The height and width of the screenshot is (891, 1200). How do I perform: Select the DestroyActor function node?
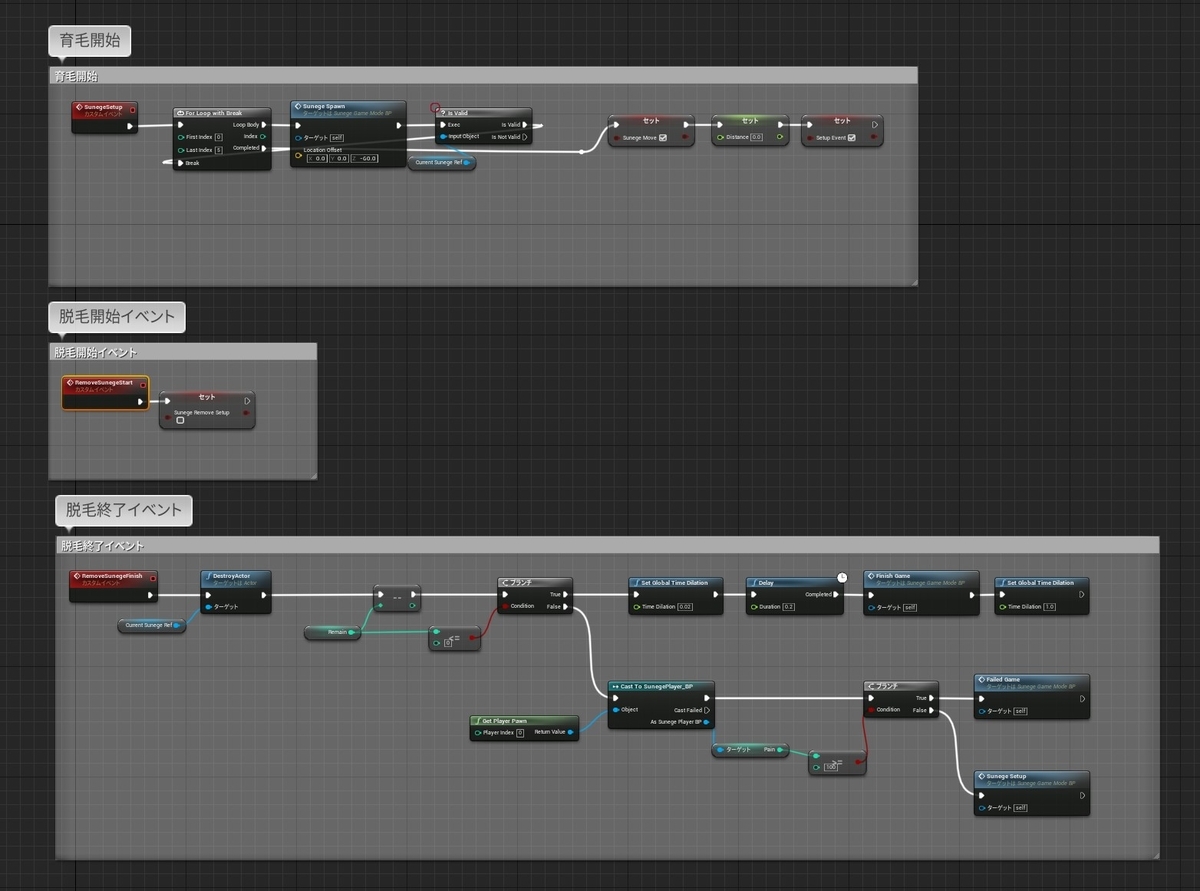point(236,592)
